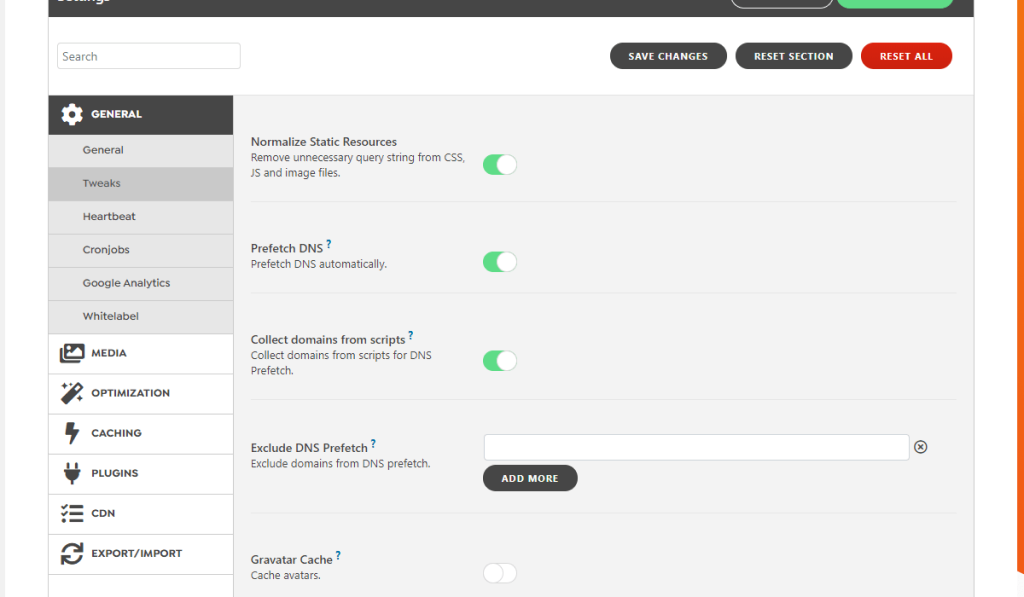Enable Gravatar Cache toggle
The image size is (1024, 597).
[x=500, y=573]
